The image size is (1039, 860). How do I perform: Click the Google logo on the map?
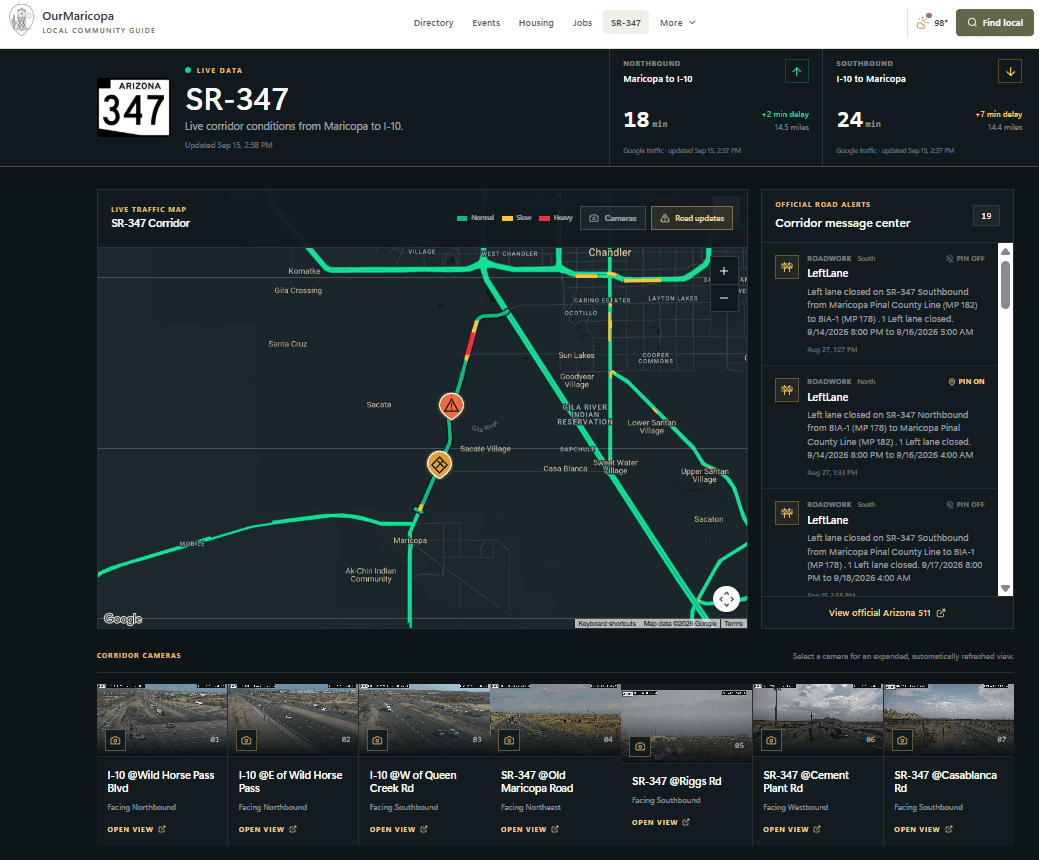tap(123, 619)
